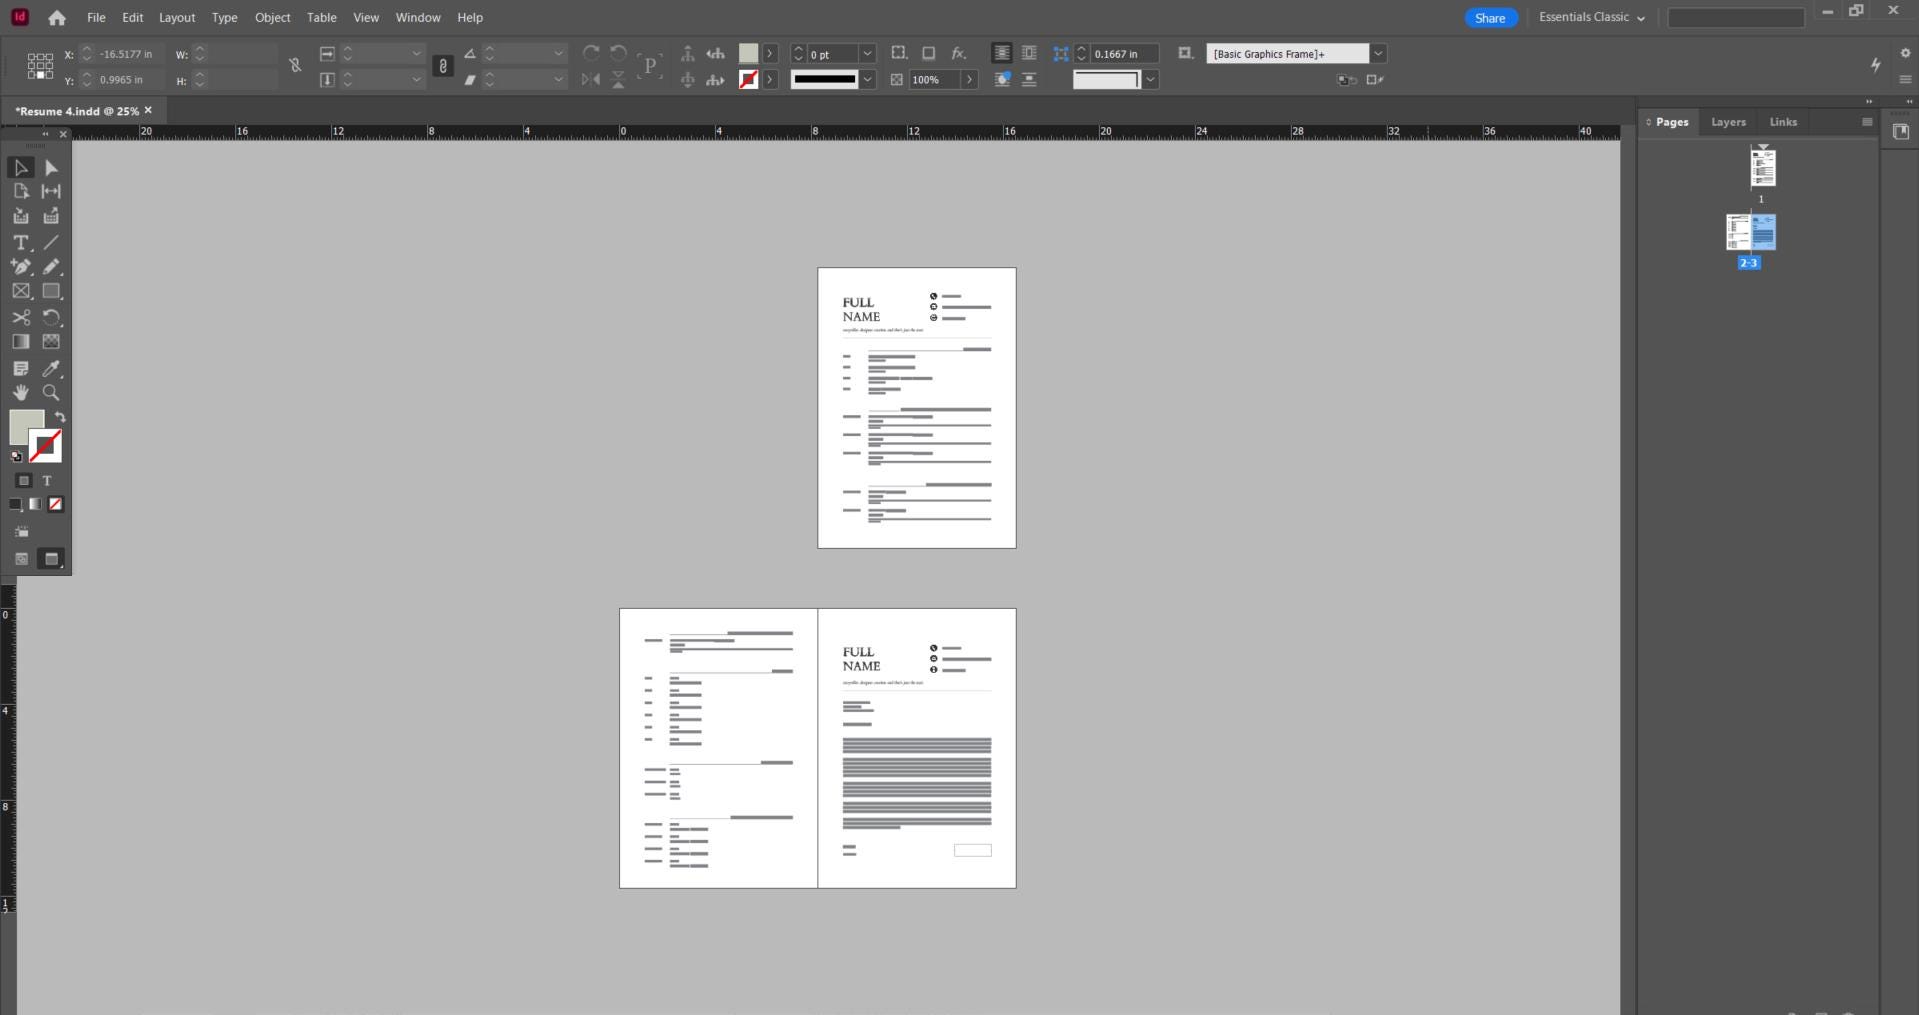Open the Layout menu
Image resolution: width=1919 pixels, height=1015 pixels.
pyautogui.click(x=177, y=17)
